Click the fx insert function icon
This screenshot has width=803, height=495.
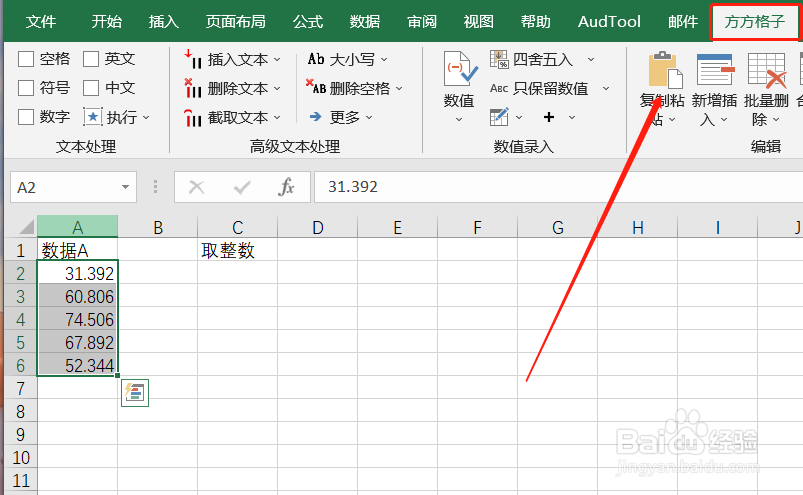click(286, 187)
